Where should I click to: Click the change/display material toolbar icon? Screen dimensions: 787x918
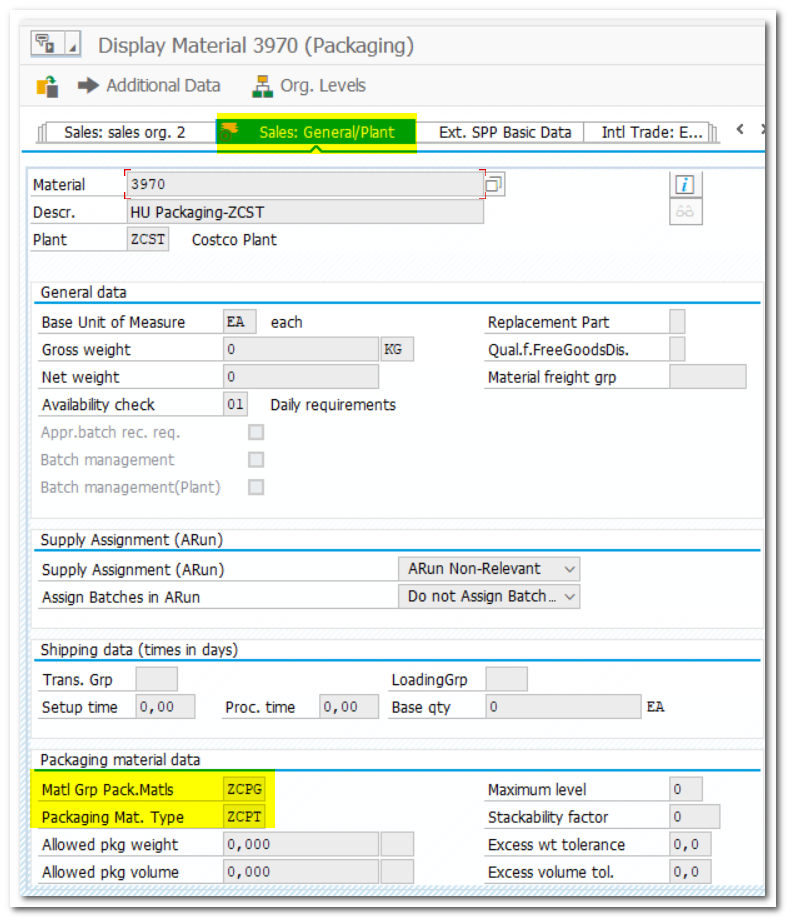tap(47, 86)
